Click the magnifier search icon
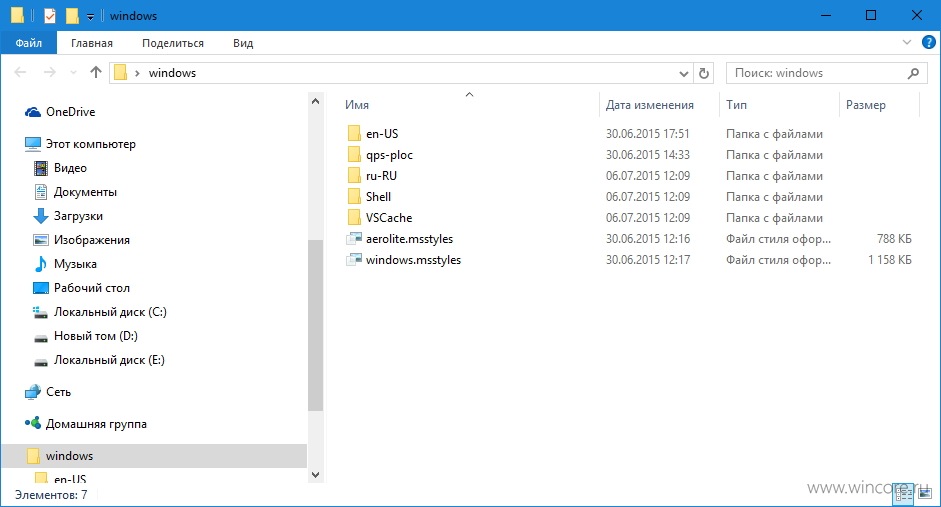Viewport: 941px width, 507px height. coord(913,73)
